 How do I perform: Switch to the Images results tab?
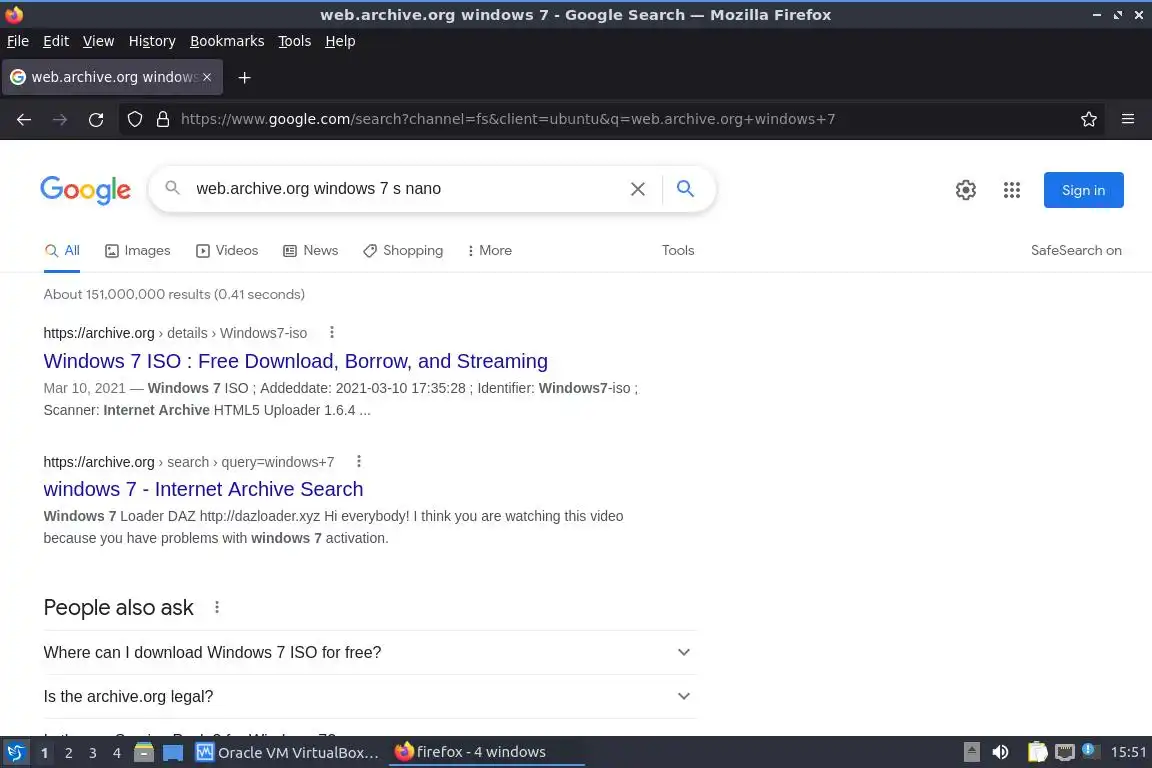tap(137, 251)
